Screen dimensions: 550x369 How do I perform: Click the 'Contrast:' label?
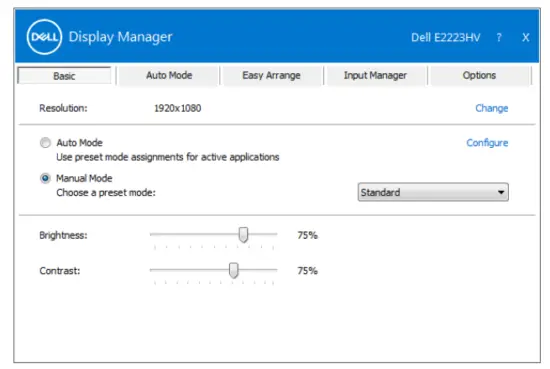60,270
